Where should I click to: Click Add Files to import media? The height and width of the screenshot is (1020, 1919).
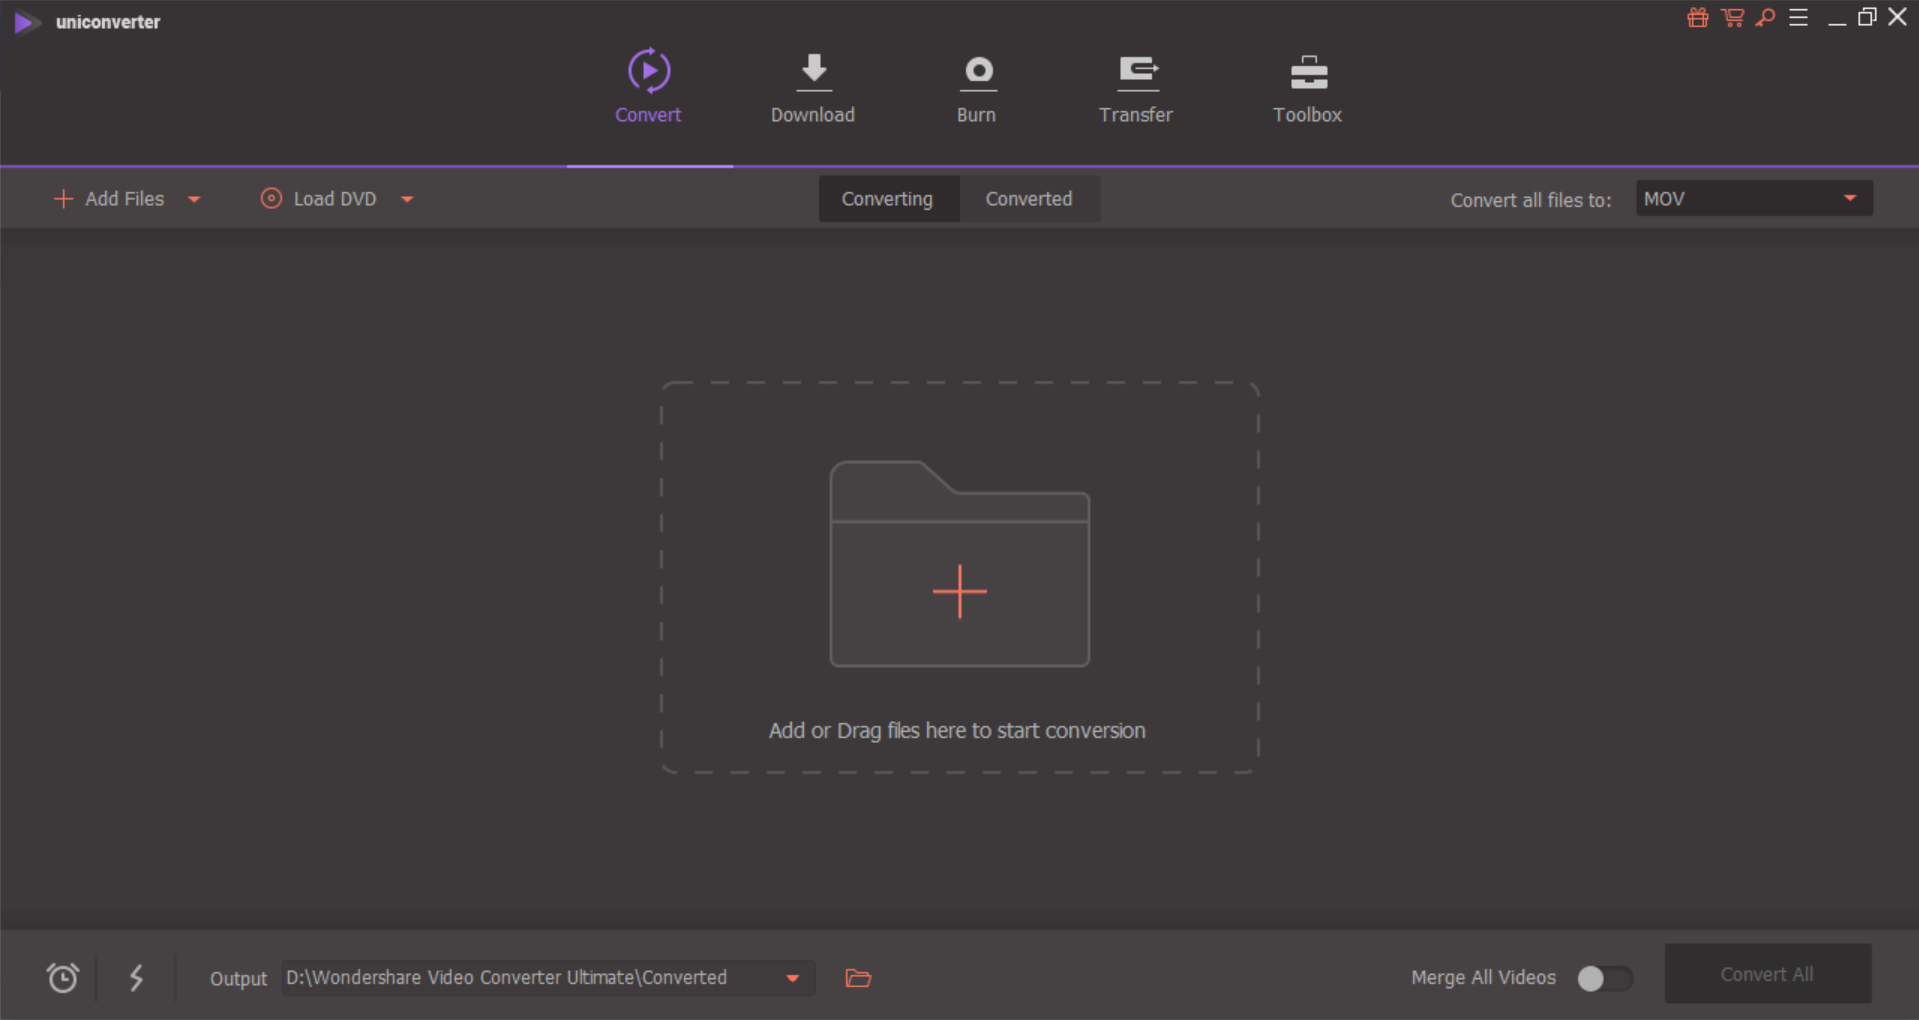click(x=110, y=198)
